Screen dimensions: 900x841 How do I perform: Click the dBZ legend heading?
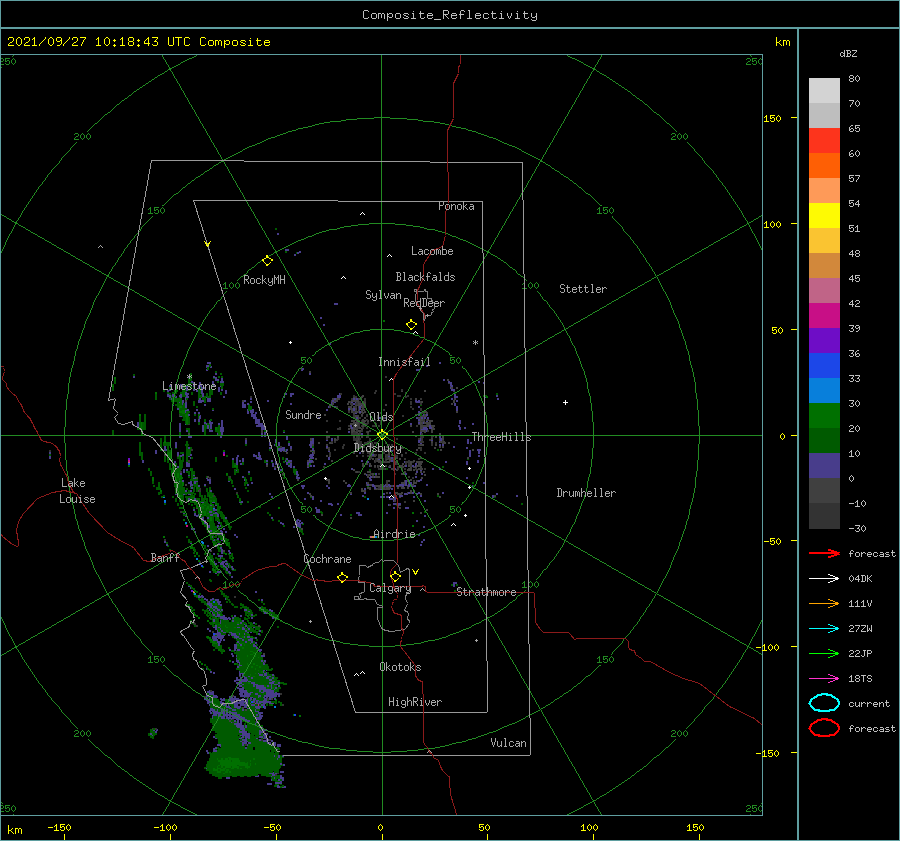coord(848,53)
